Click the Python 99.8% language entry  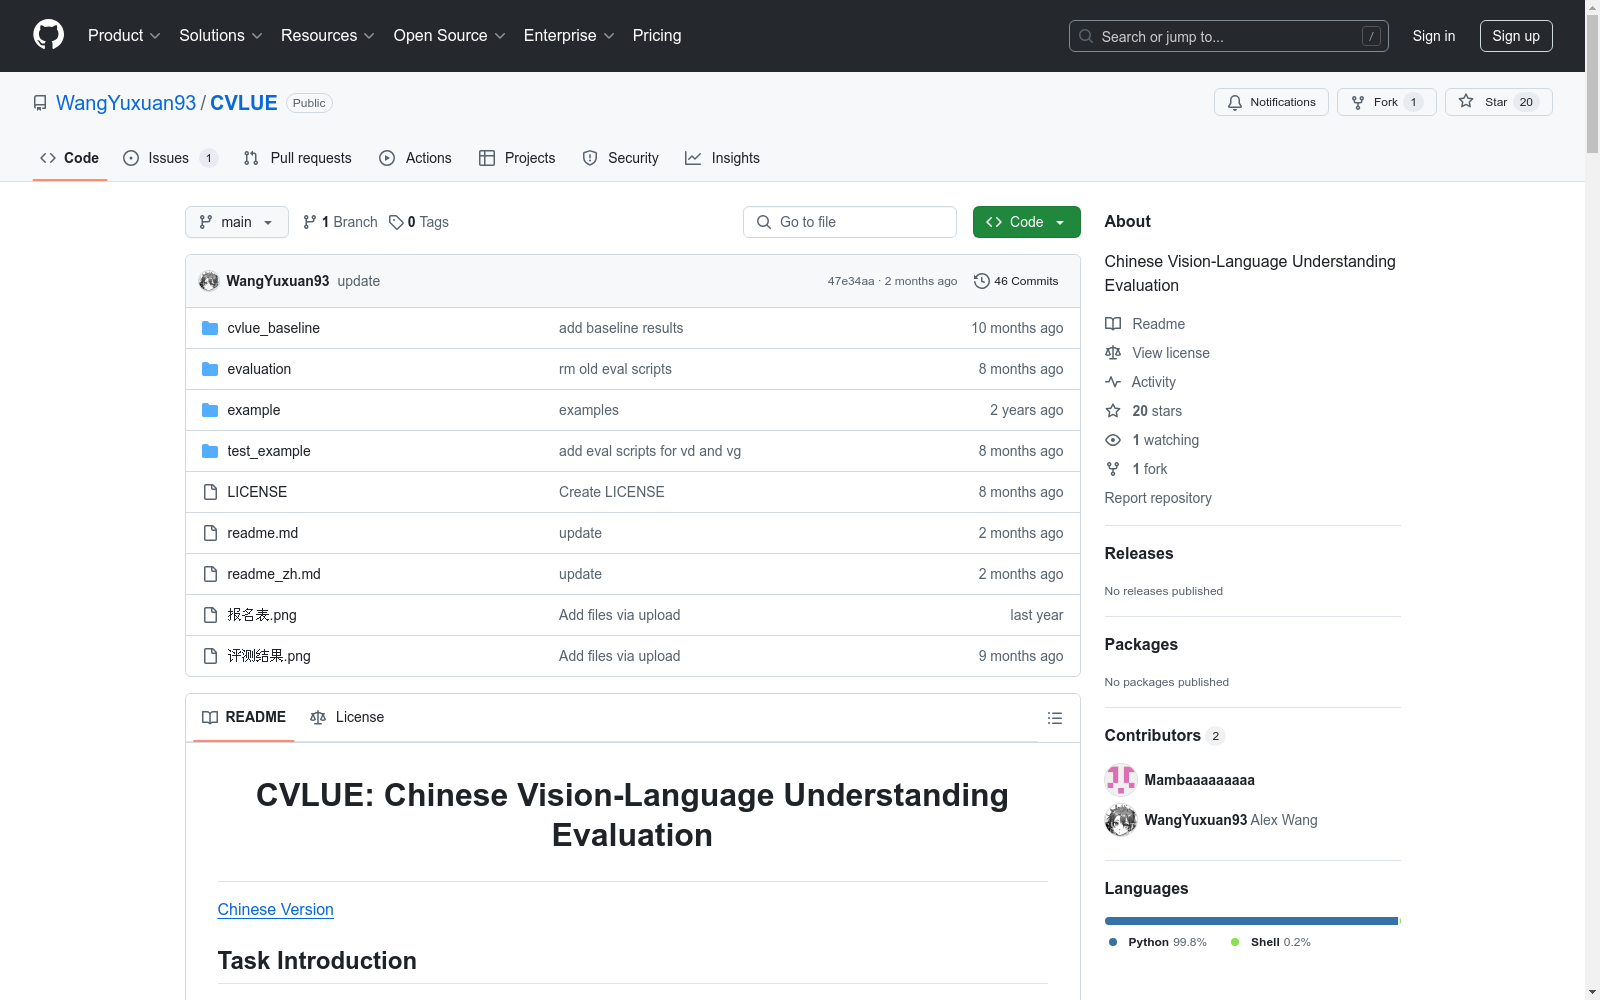(1158, 942)
